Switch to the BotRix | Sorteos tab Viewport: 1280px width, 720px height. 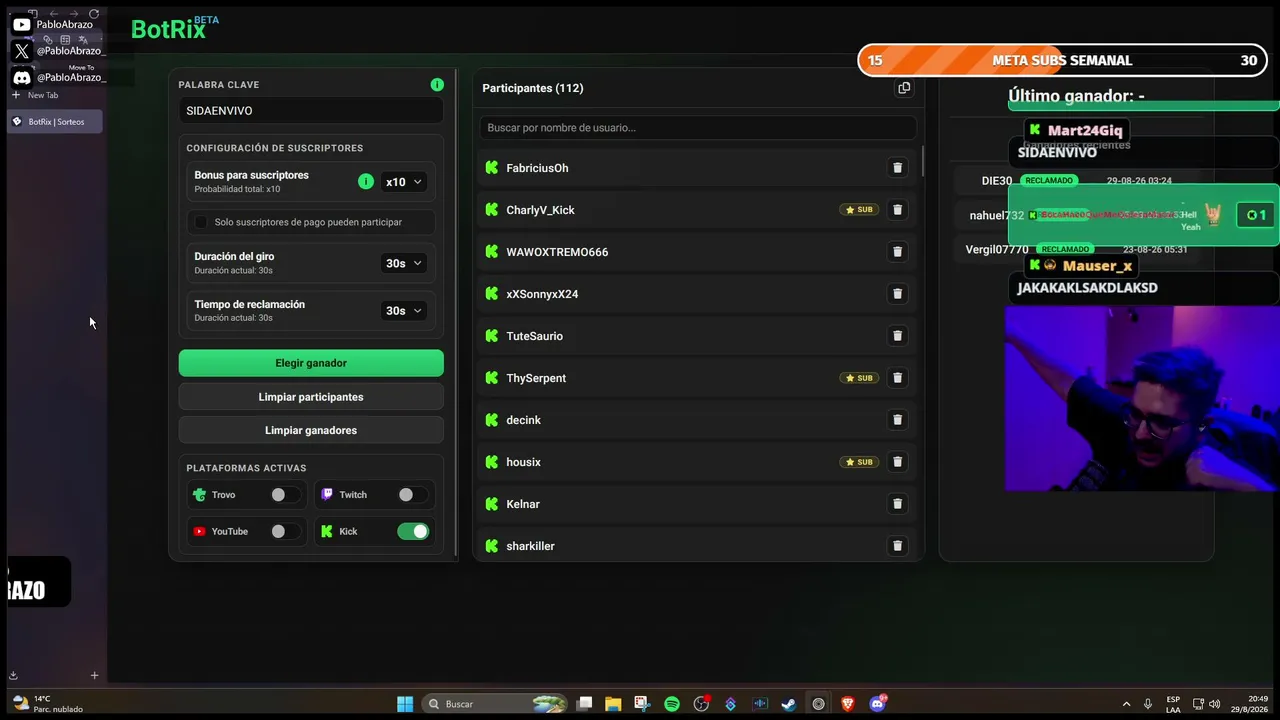point(55,122)
